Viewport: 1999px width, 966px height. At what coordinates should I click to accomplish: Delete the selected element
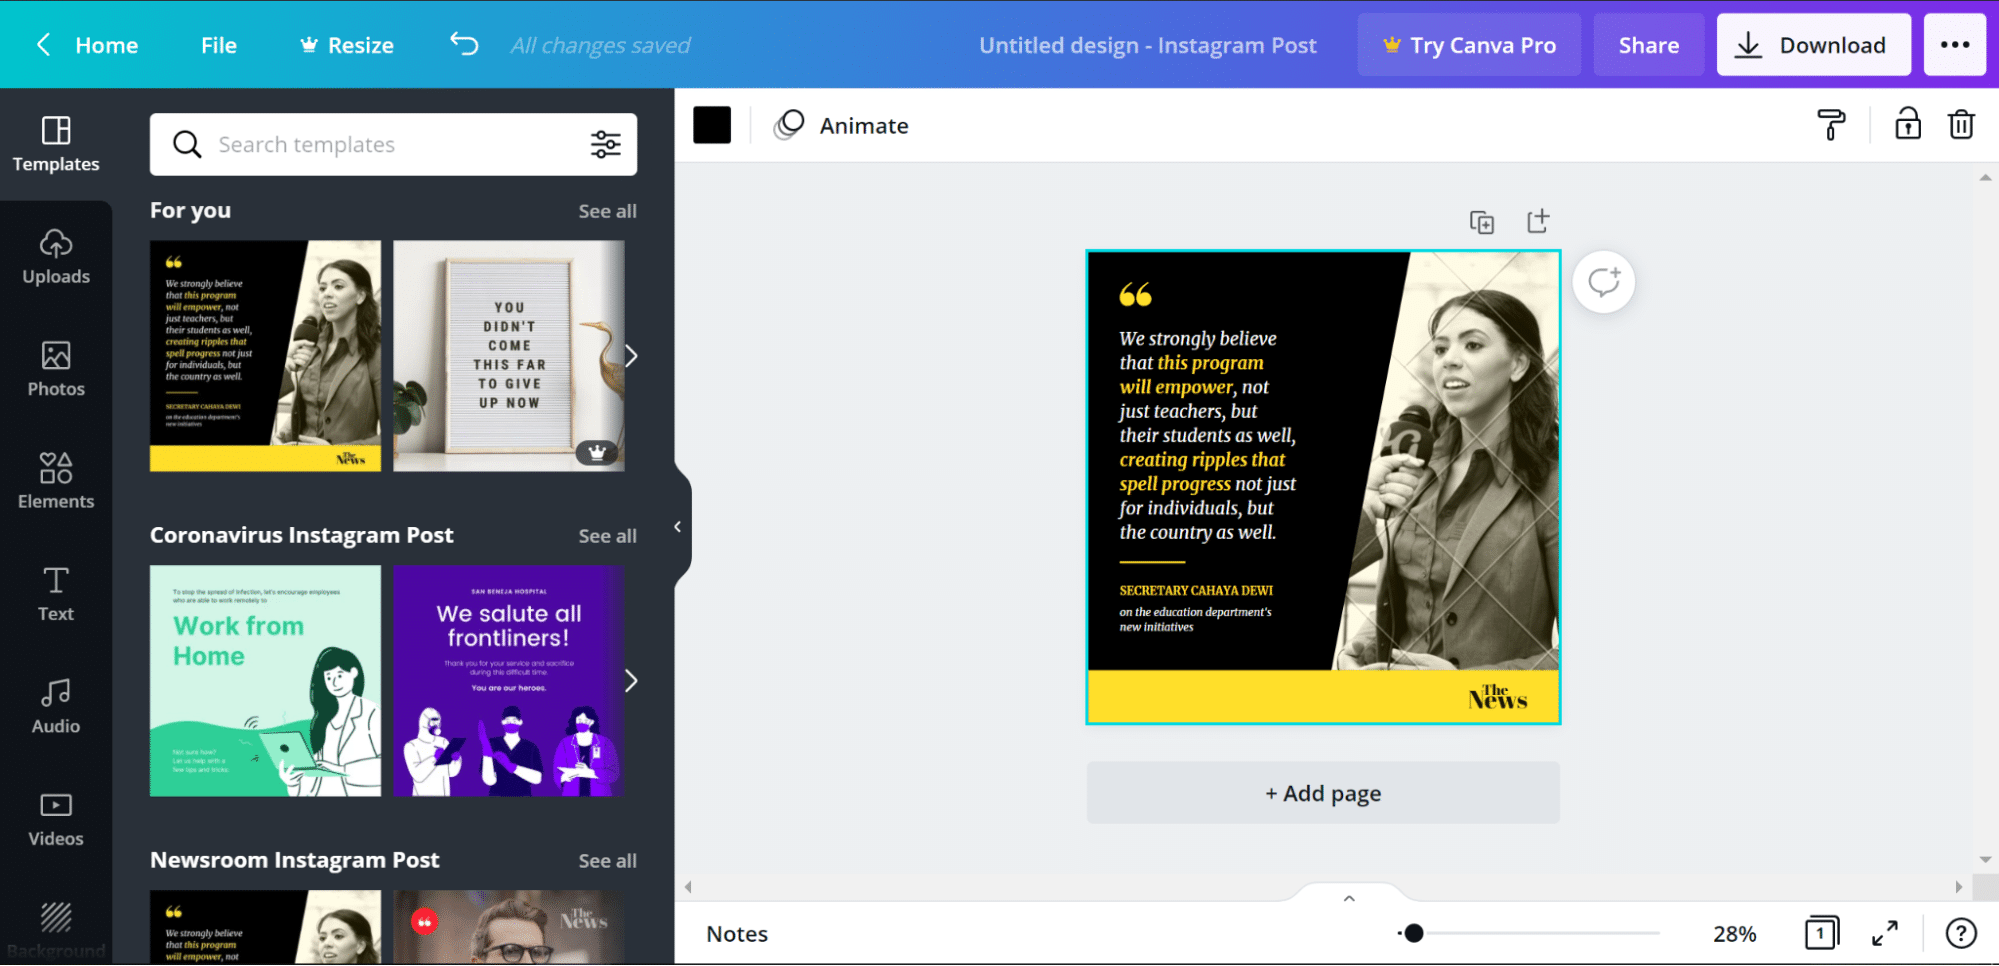[x=1961, y=125]
